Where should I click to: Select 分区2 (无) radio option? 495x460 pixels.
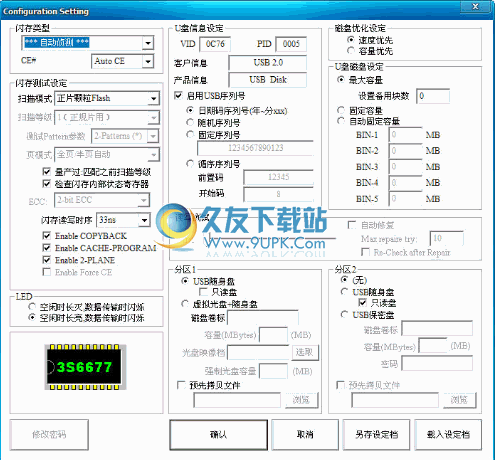click(x=344, y=279)
